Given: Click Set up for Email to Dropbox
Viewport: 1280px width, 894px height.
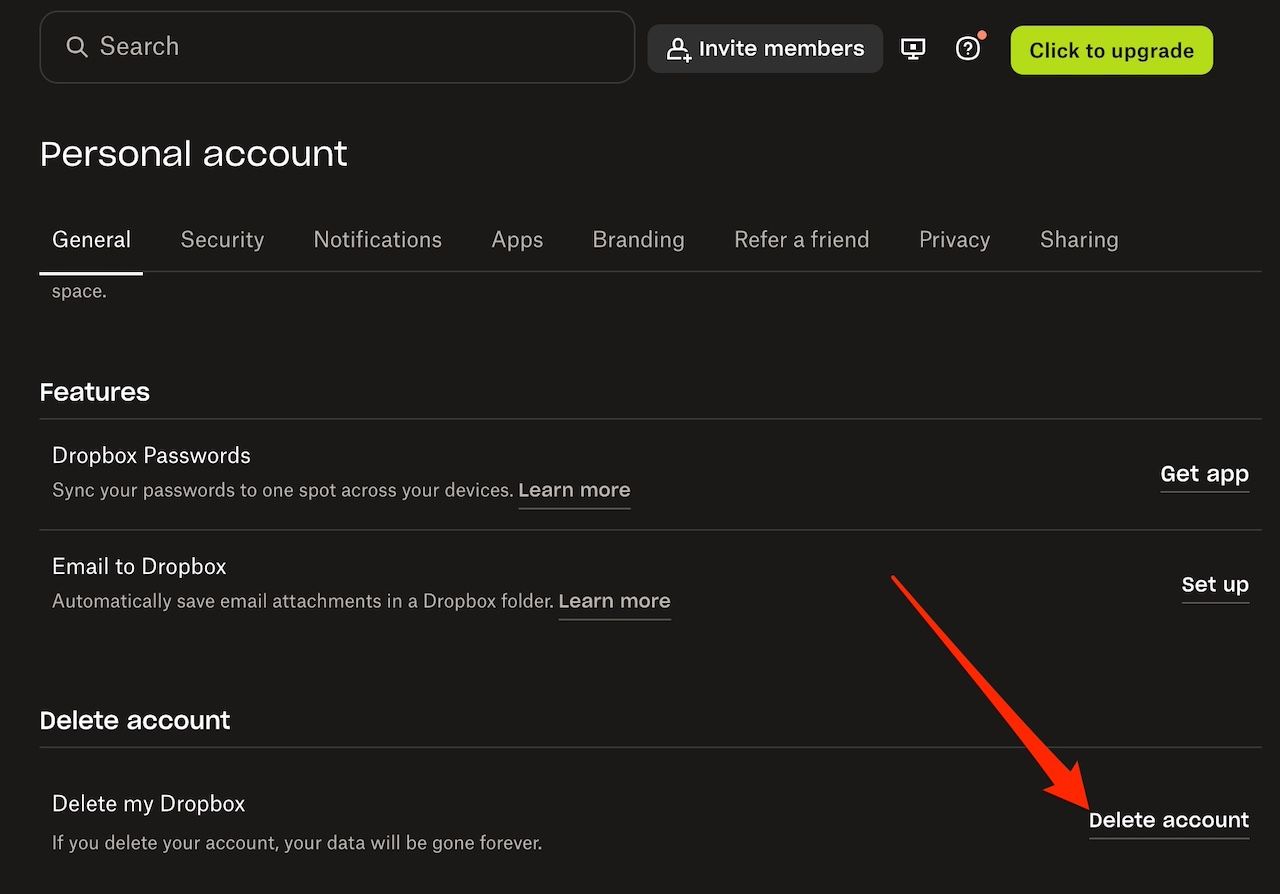Looking at the screenshot, I should click(1215, 585).
